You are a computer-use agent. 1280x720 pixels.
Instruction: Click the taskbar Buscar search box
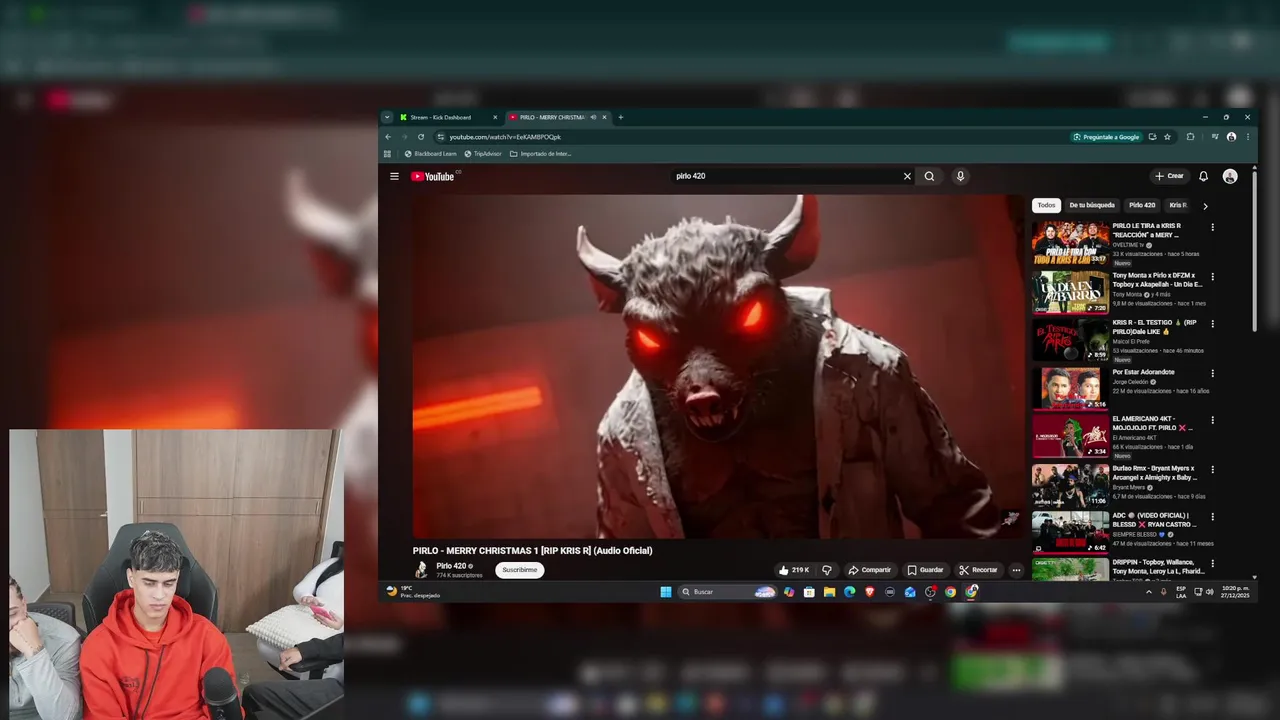(727, 592)
